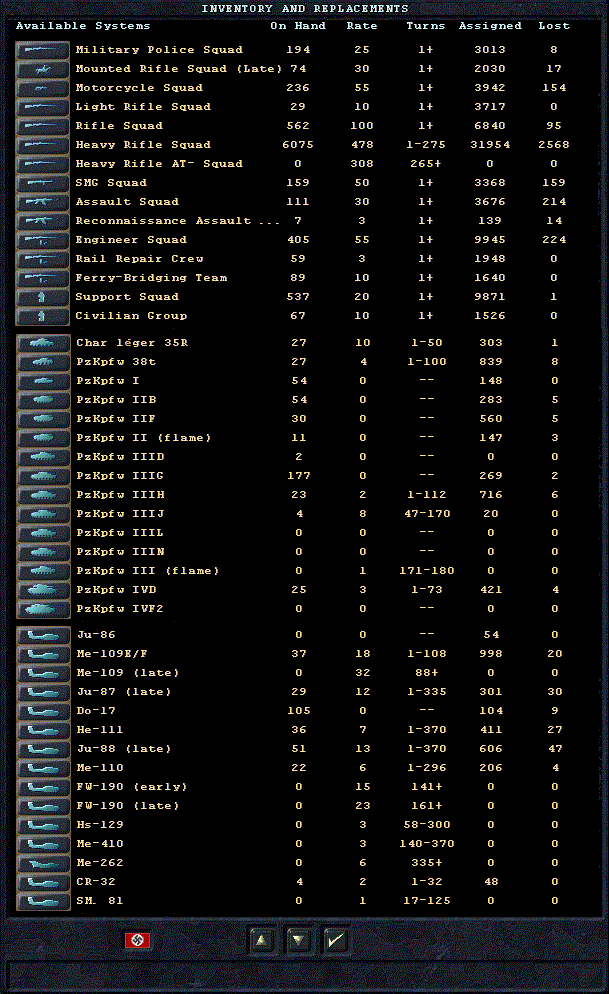Screen dimensions: 609x994
Task: Click Reconnaissance Assault row name
Action: click(x=177, y=221)
